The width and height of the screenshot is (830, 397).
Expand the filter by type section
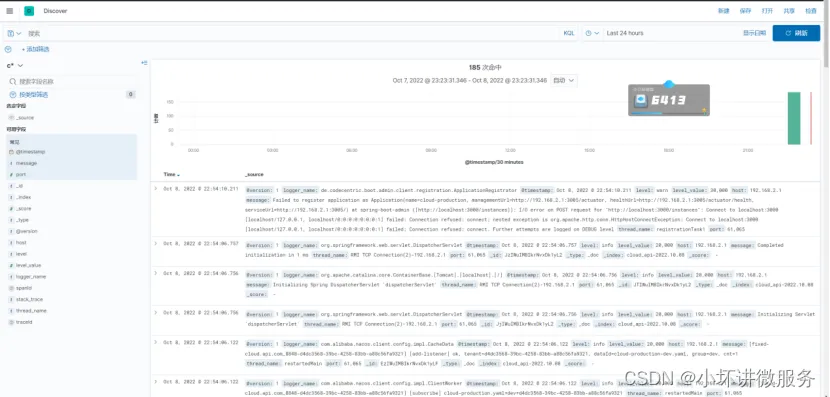(30, 95)
